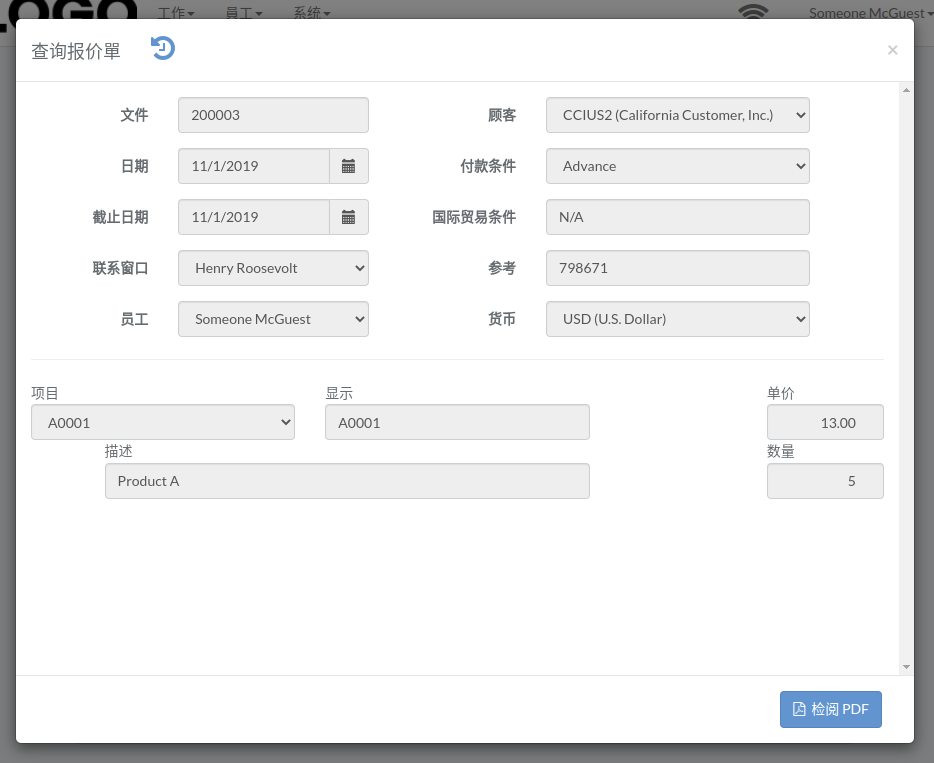Click the LOGO in the page header
Screen dimensions: 934x763
point(69,14)
